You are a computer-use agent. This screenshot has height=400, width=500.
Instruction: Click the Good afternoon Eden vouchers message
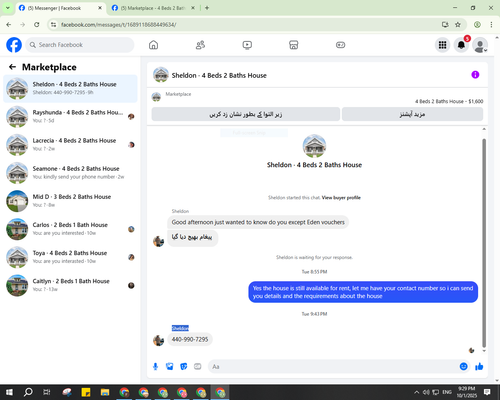click(x=258, y=222)
